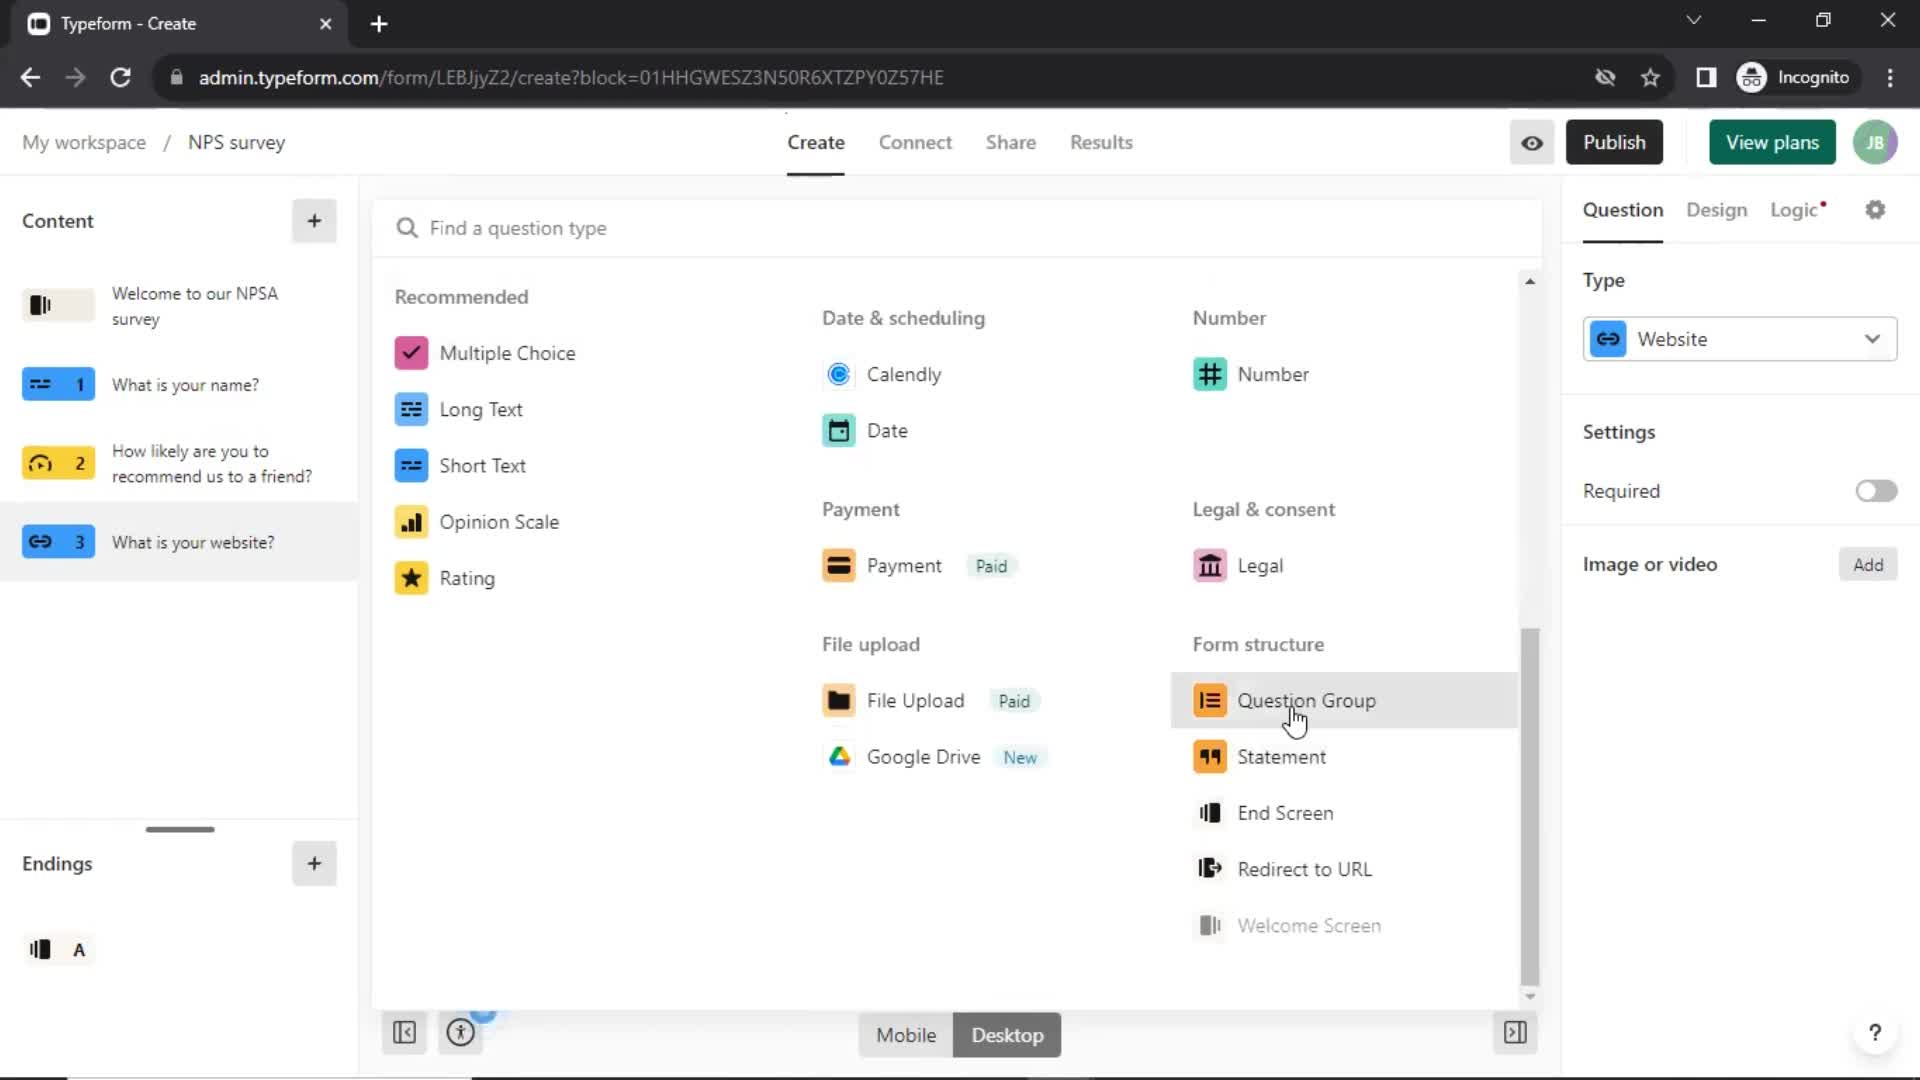1920x1080 pixels.
Task: Open the Create tab
Action: tap(815, 142)
